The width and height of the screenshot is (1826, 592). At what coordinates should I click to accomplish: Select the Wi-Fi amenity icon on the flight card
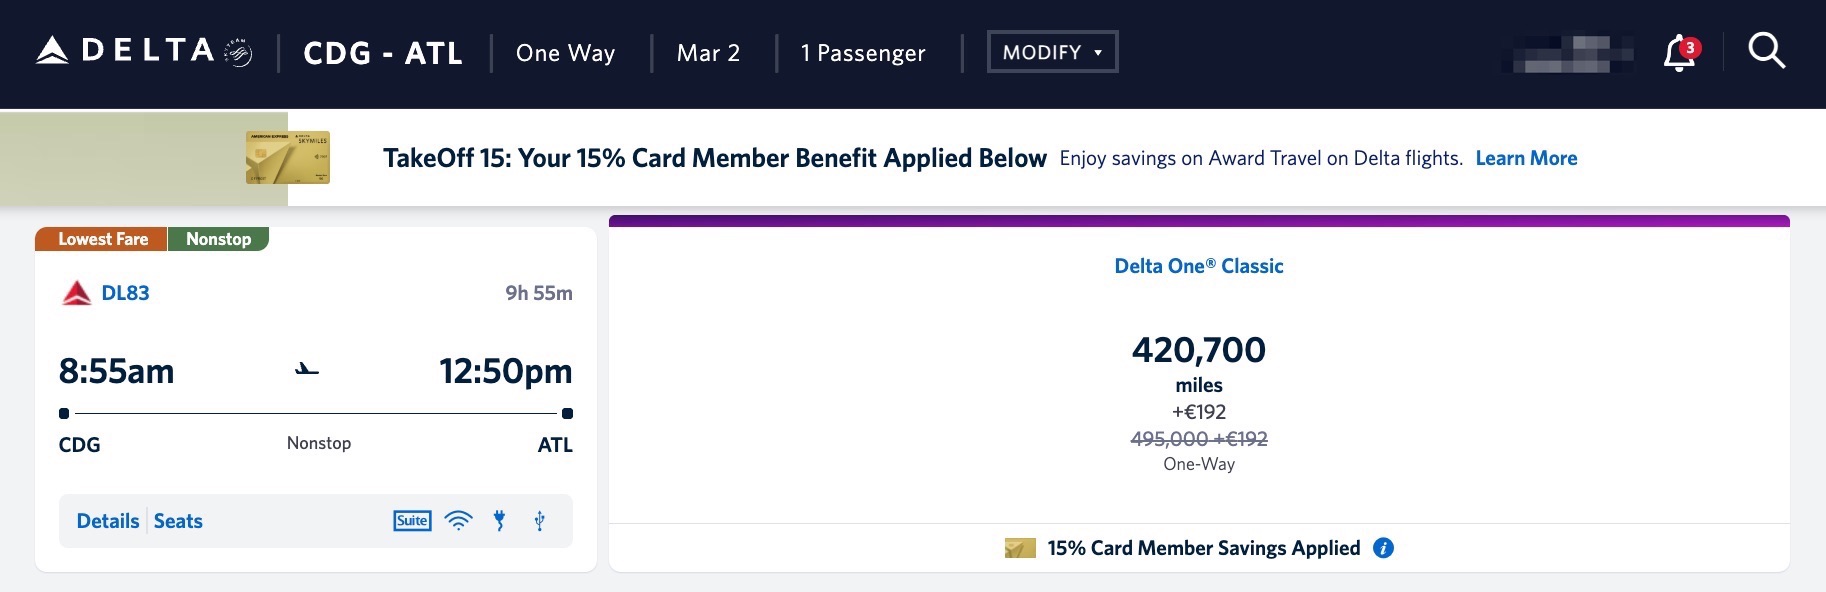[x=458, y=520]
